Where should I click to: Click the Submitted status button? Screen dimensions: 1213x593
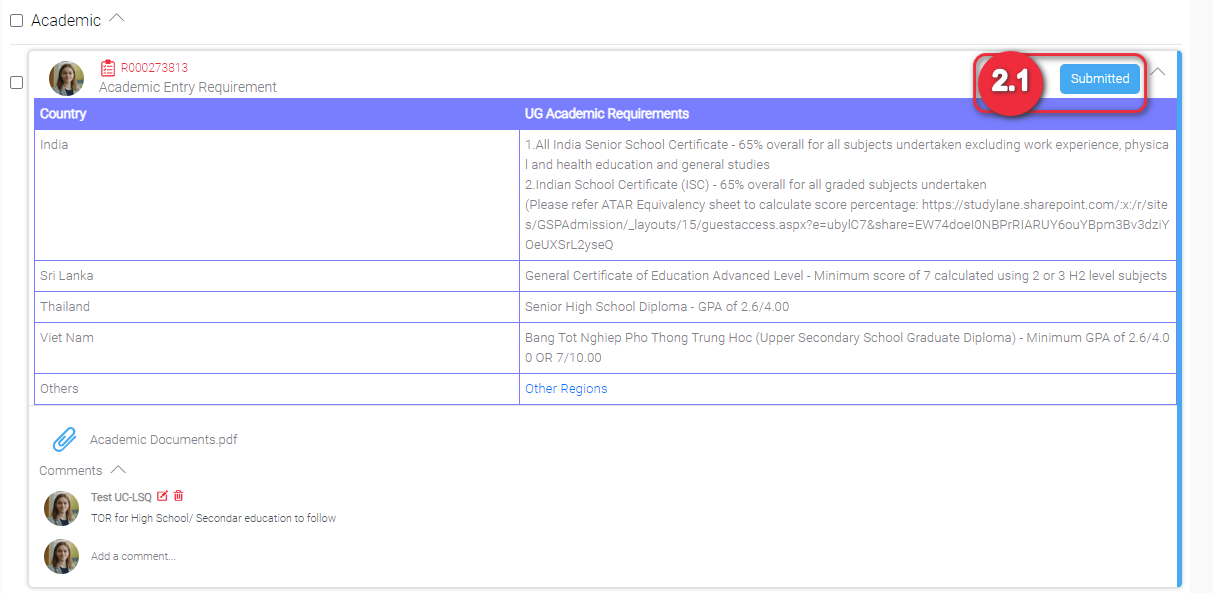[x=1099, y=79]
